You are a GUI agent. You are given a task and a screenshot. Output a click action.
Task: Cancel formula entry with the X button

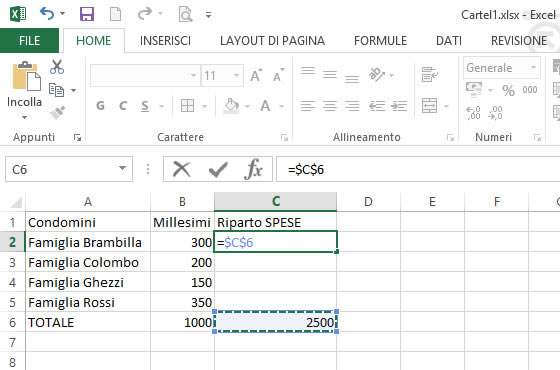pyautogui.click(x=181, y=169)
